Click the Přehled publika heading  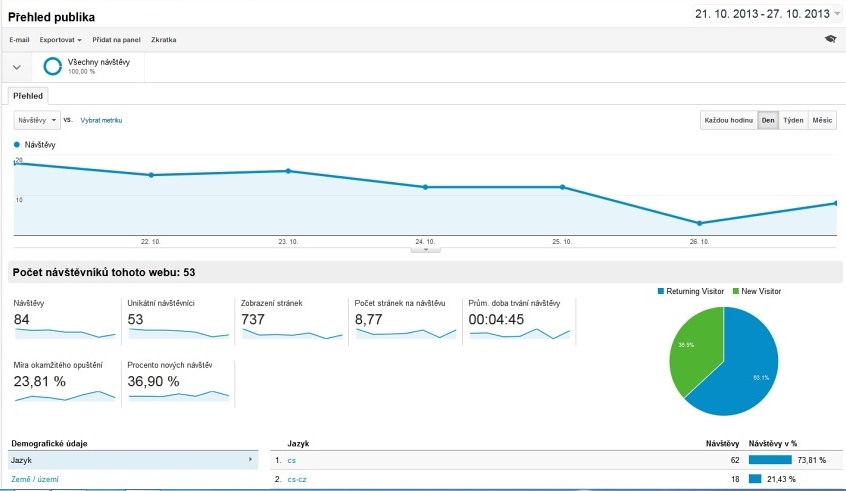pyautogui.click(x=51, y=17)
